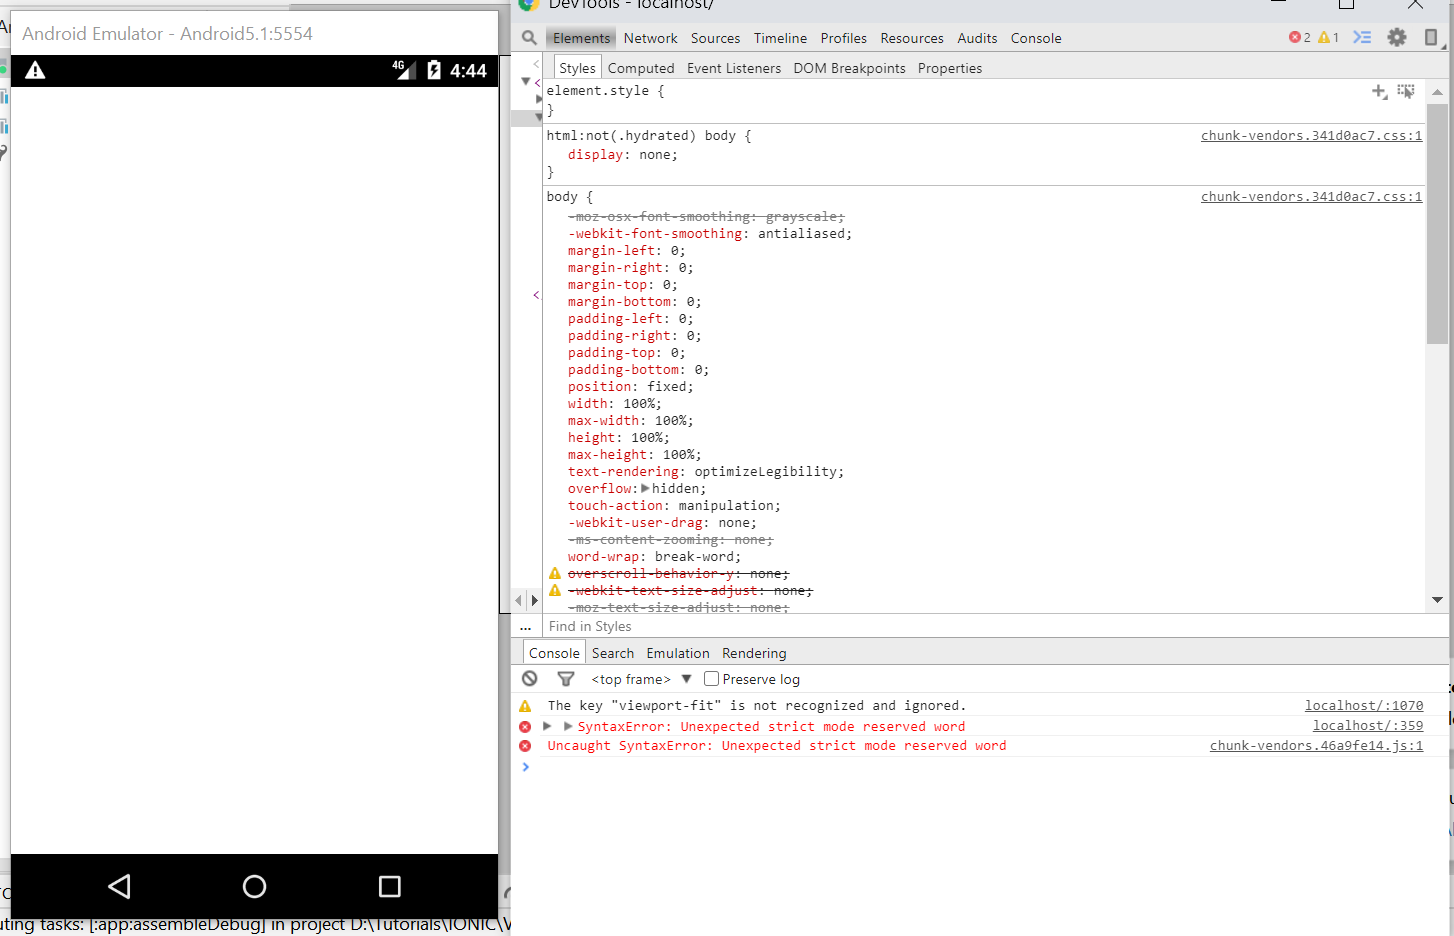Click element.style rule header
This screenshot has height=936, width=1454.
coord(605,91)
